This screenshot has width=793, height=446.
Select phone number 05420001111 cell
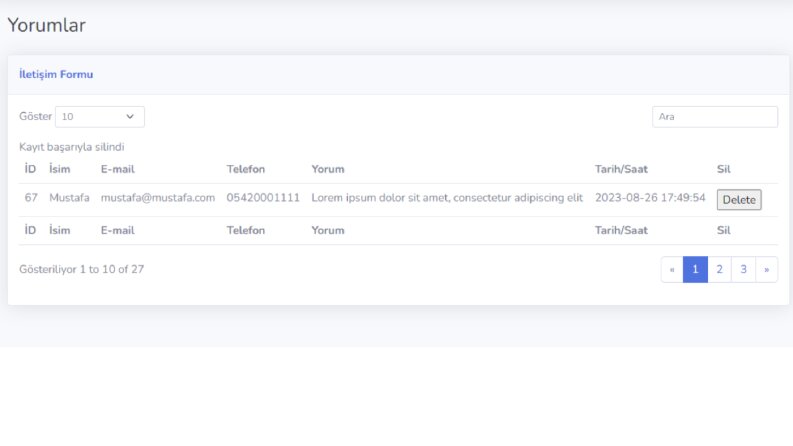coord(263,198)
